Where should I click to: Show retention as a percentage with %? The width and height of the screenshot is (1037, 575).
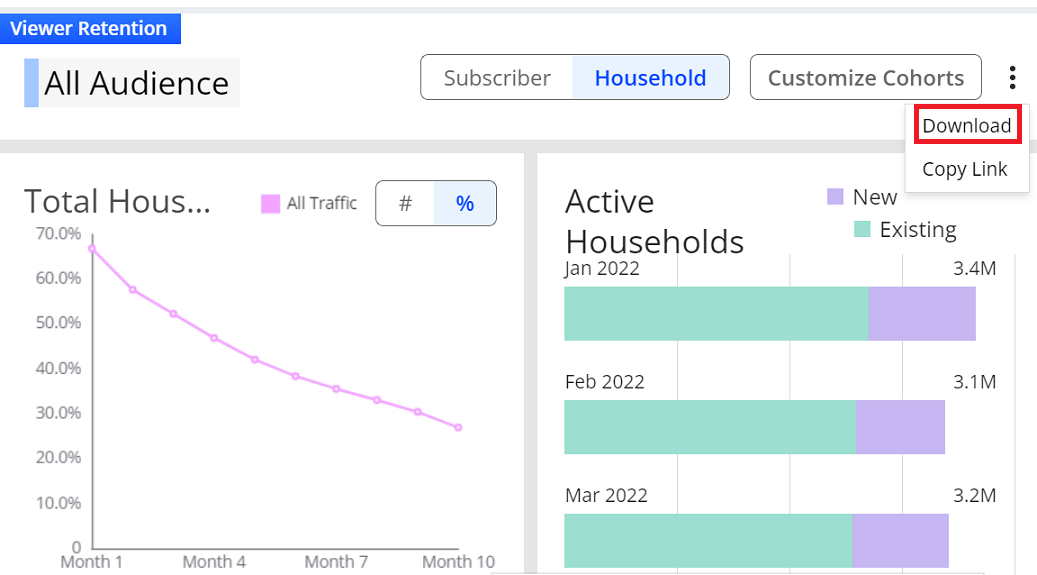coord(465,203)
